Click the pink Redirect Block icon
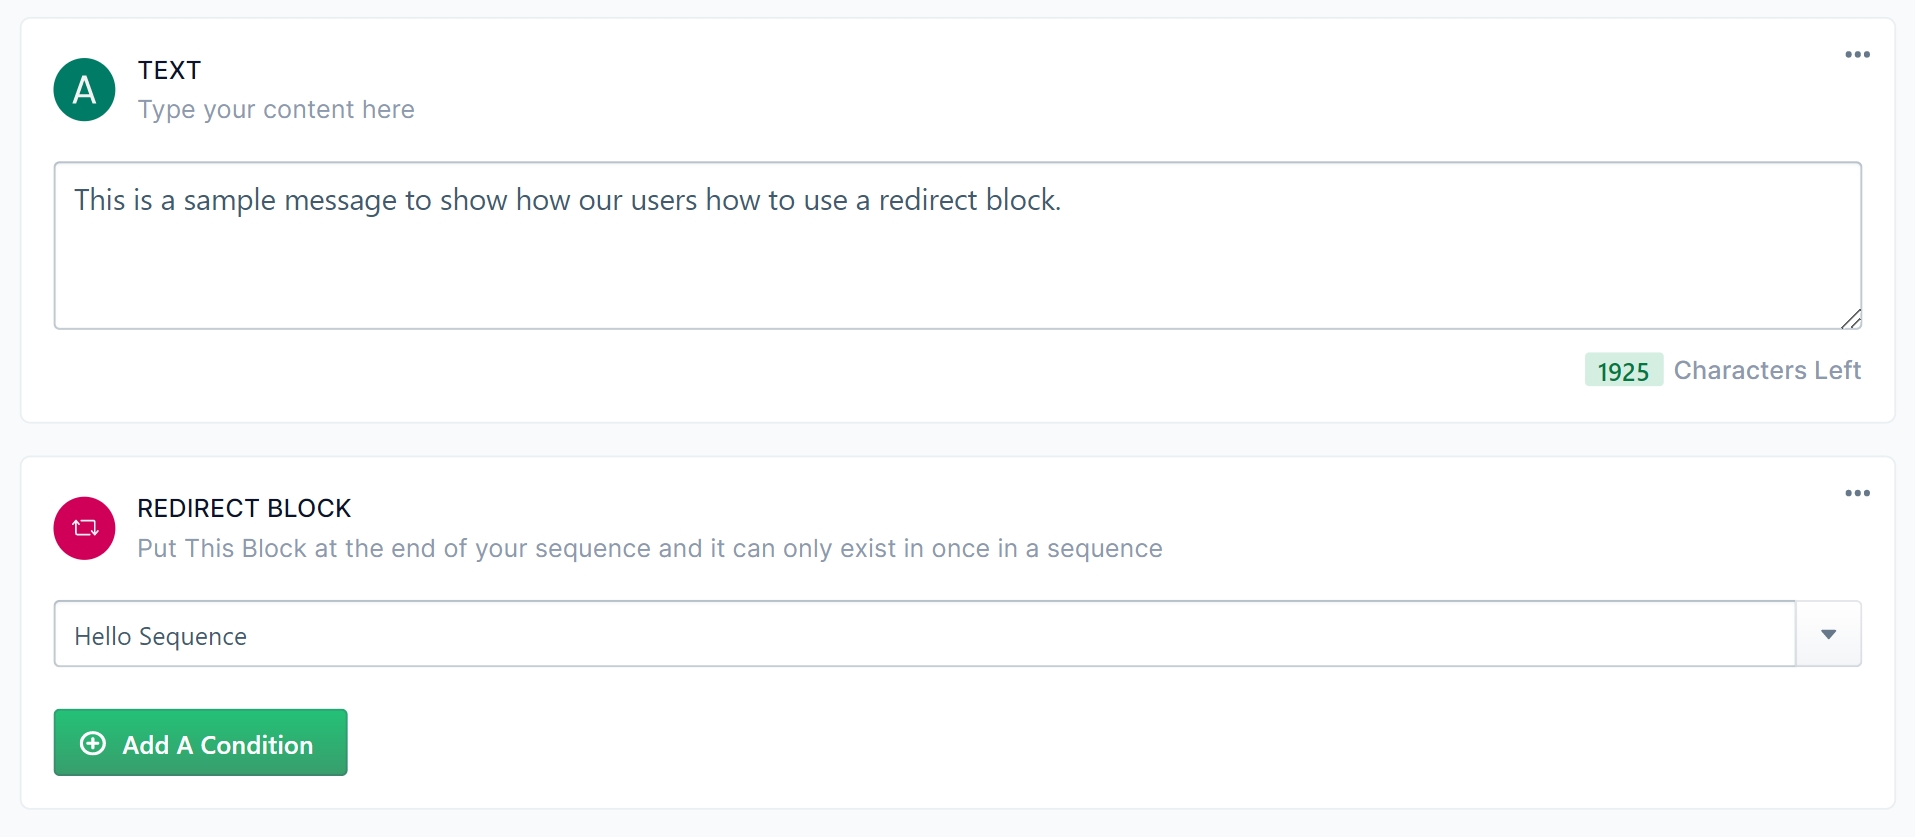The height and width of the screenshot is (837, 1915). click(x=84, y=528)
